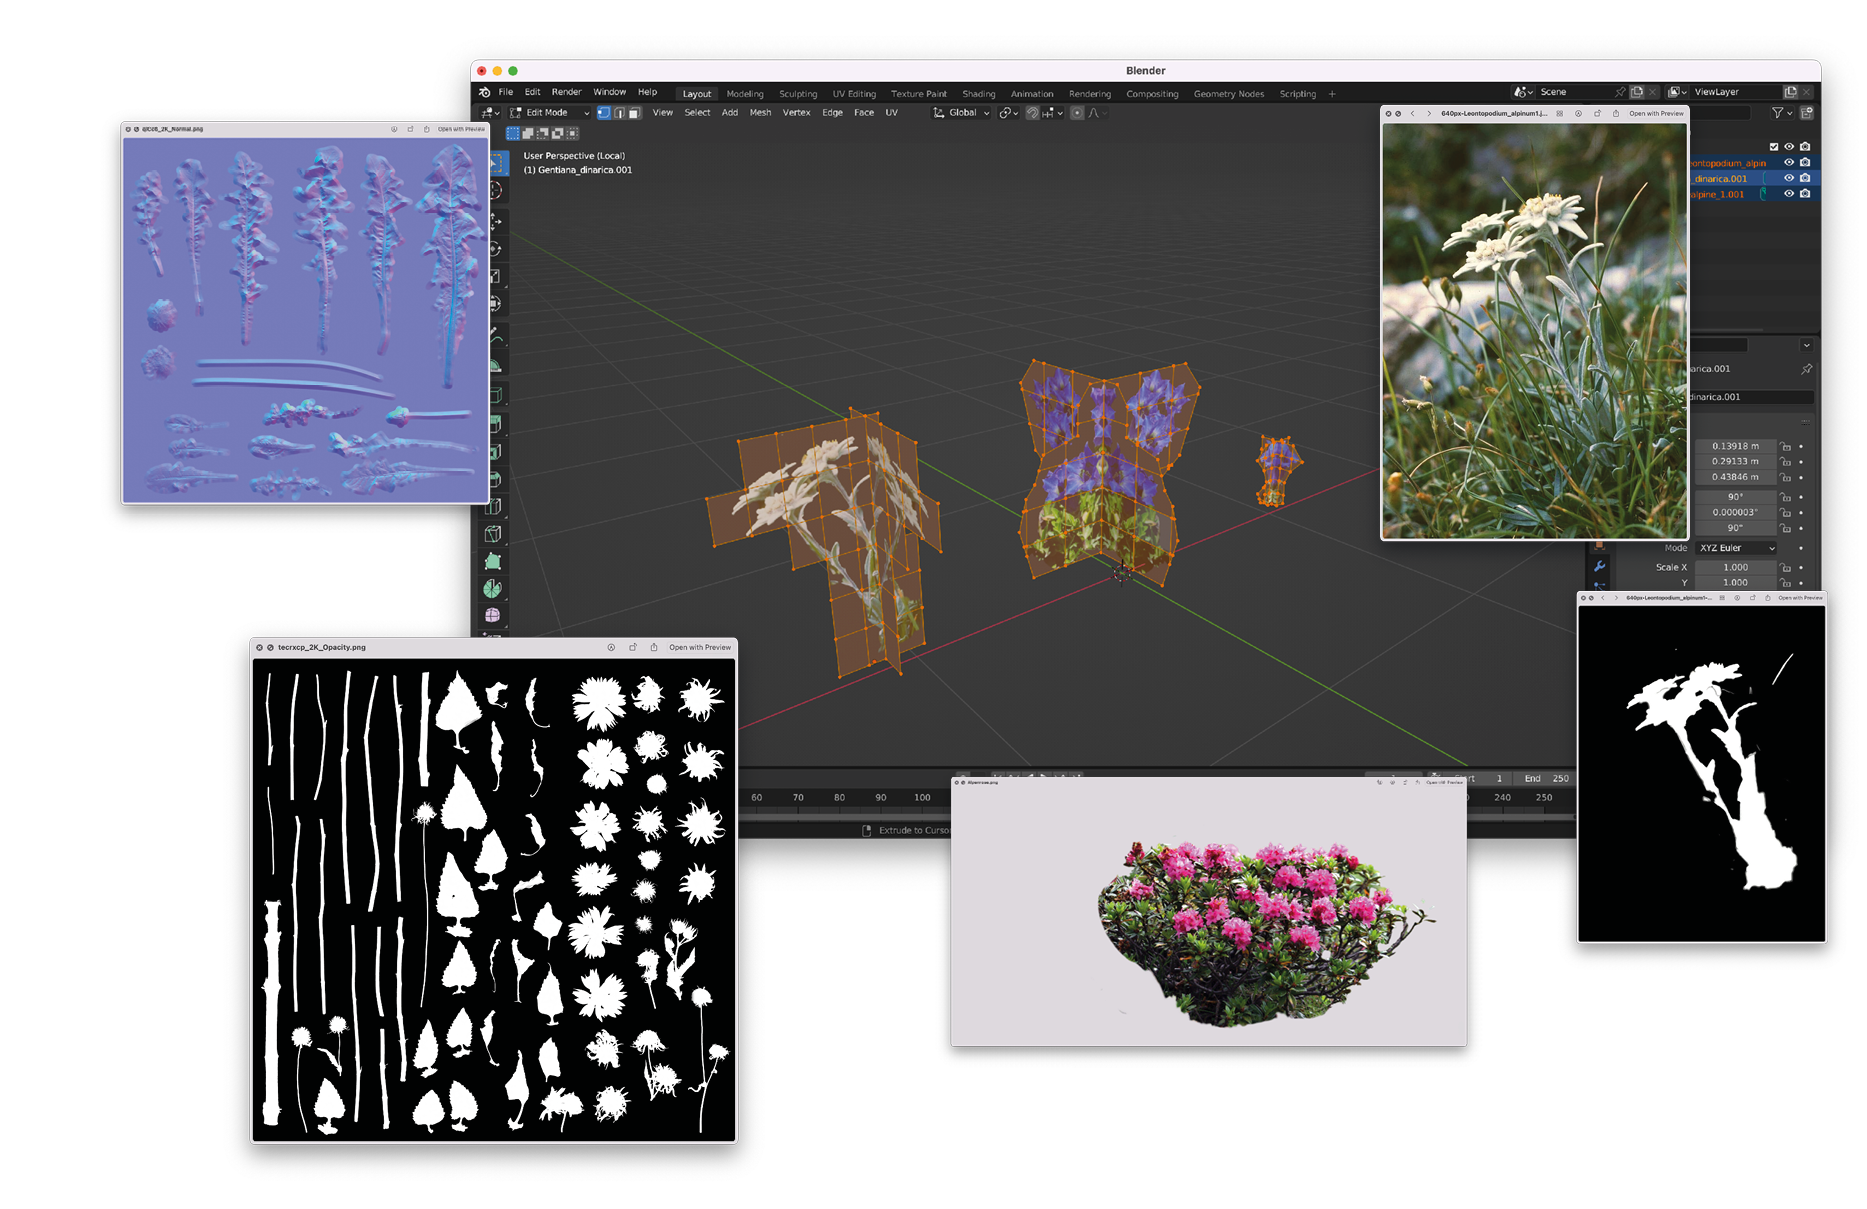Image resolution: width=1867 pixels, height=1209 pixels.
Task: Uncheck the collection exclude checkbox in outliner
Action: click(1774, 147)
